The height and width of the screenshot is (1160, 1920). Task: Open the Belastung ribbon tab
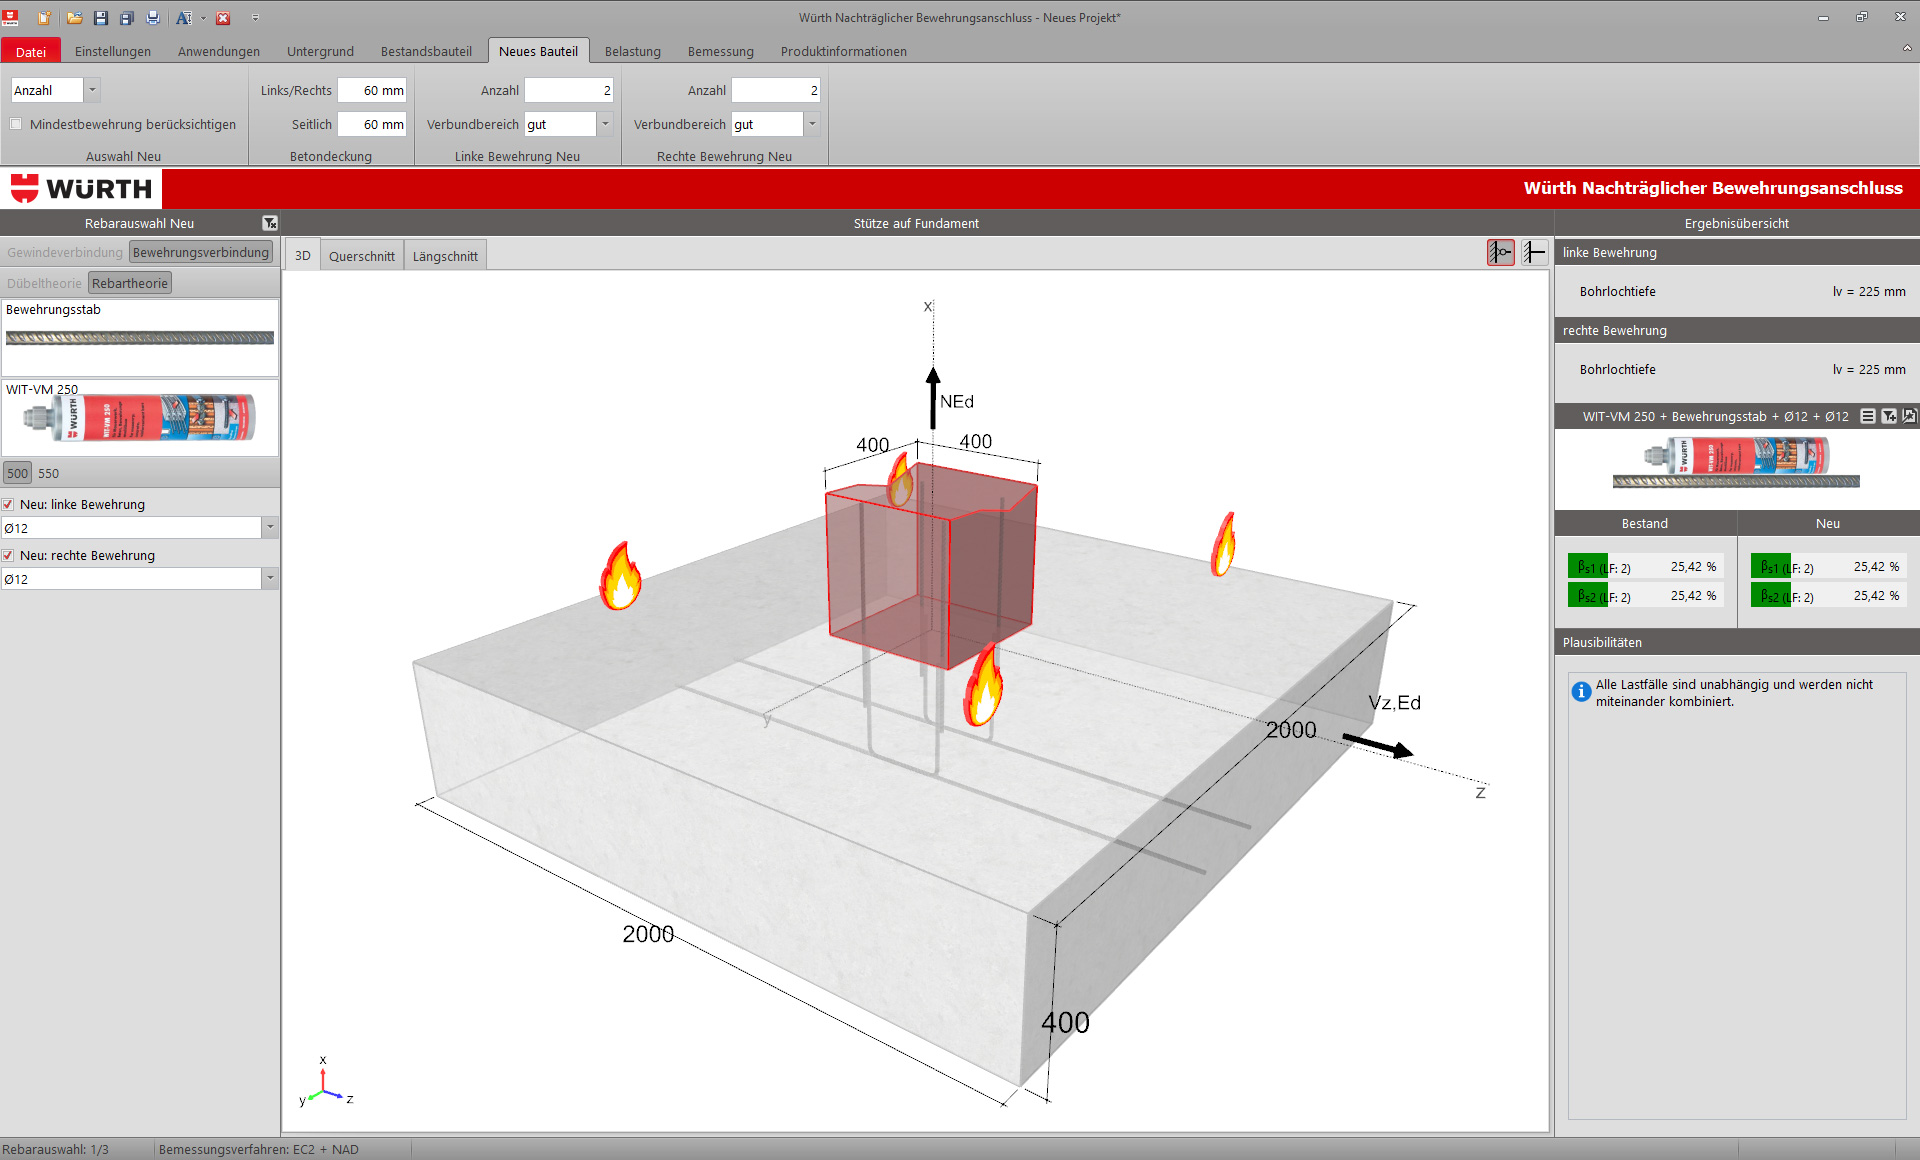(x=633, y=51)
